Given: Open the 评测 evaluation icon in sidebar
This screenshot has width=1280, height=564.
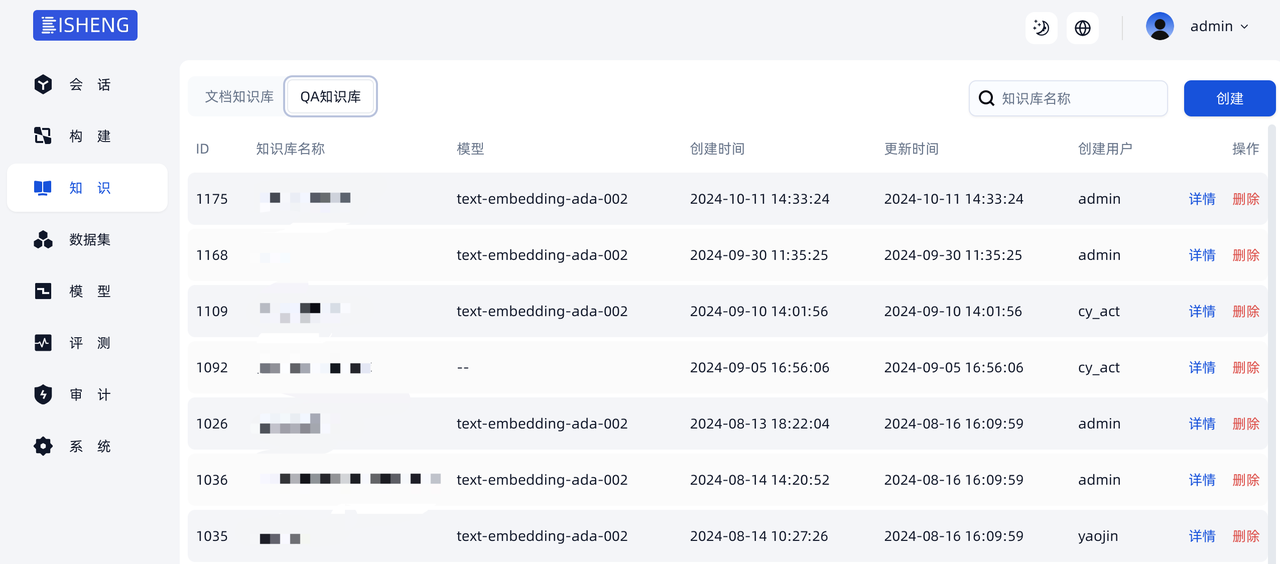Looking at the screenshot, I should click(x=43, y=343).
